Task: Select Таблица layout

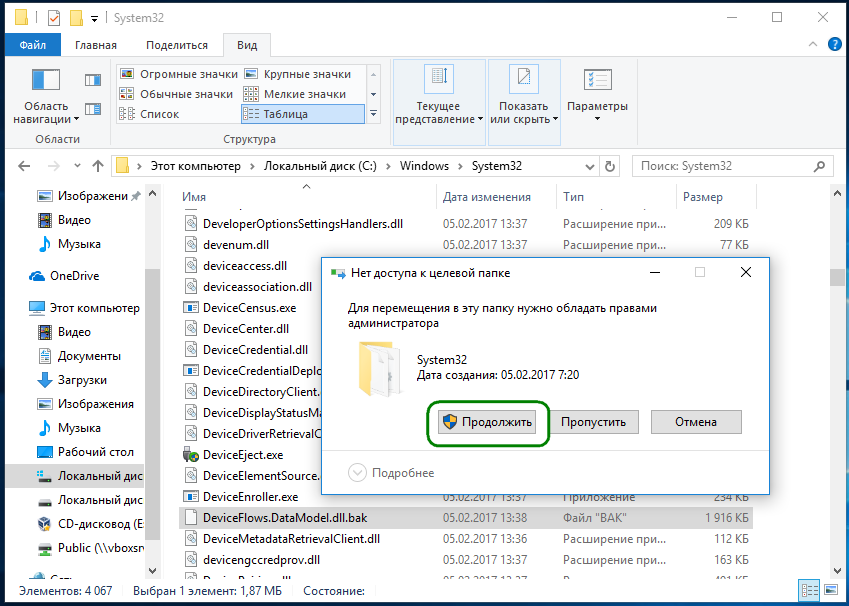Action: click(303, 114)
